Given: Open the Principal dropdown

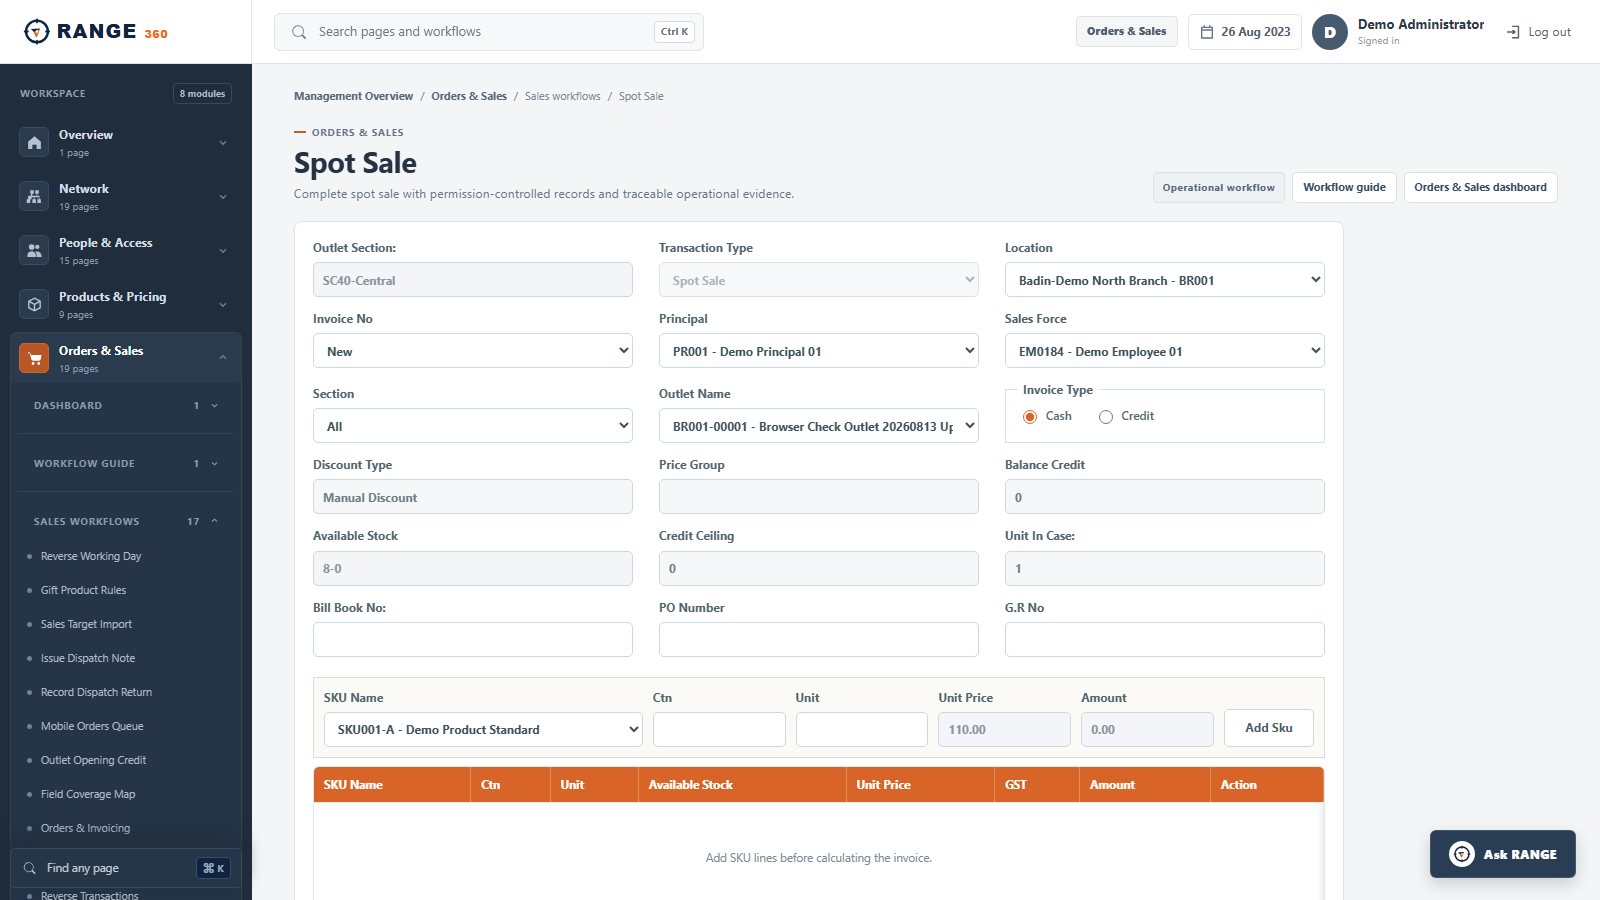Looking at the screenshot, I should 819,351.
